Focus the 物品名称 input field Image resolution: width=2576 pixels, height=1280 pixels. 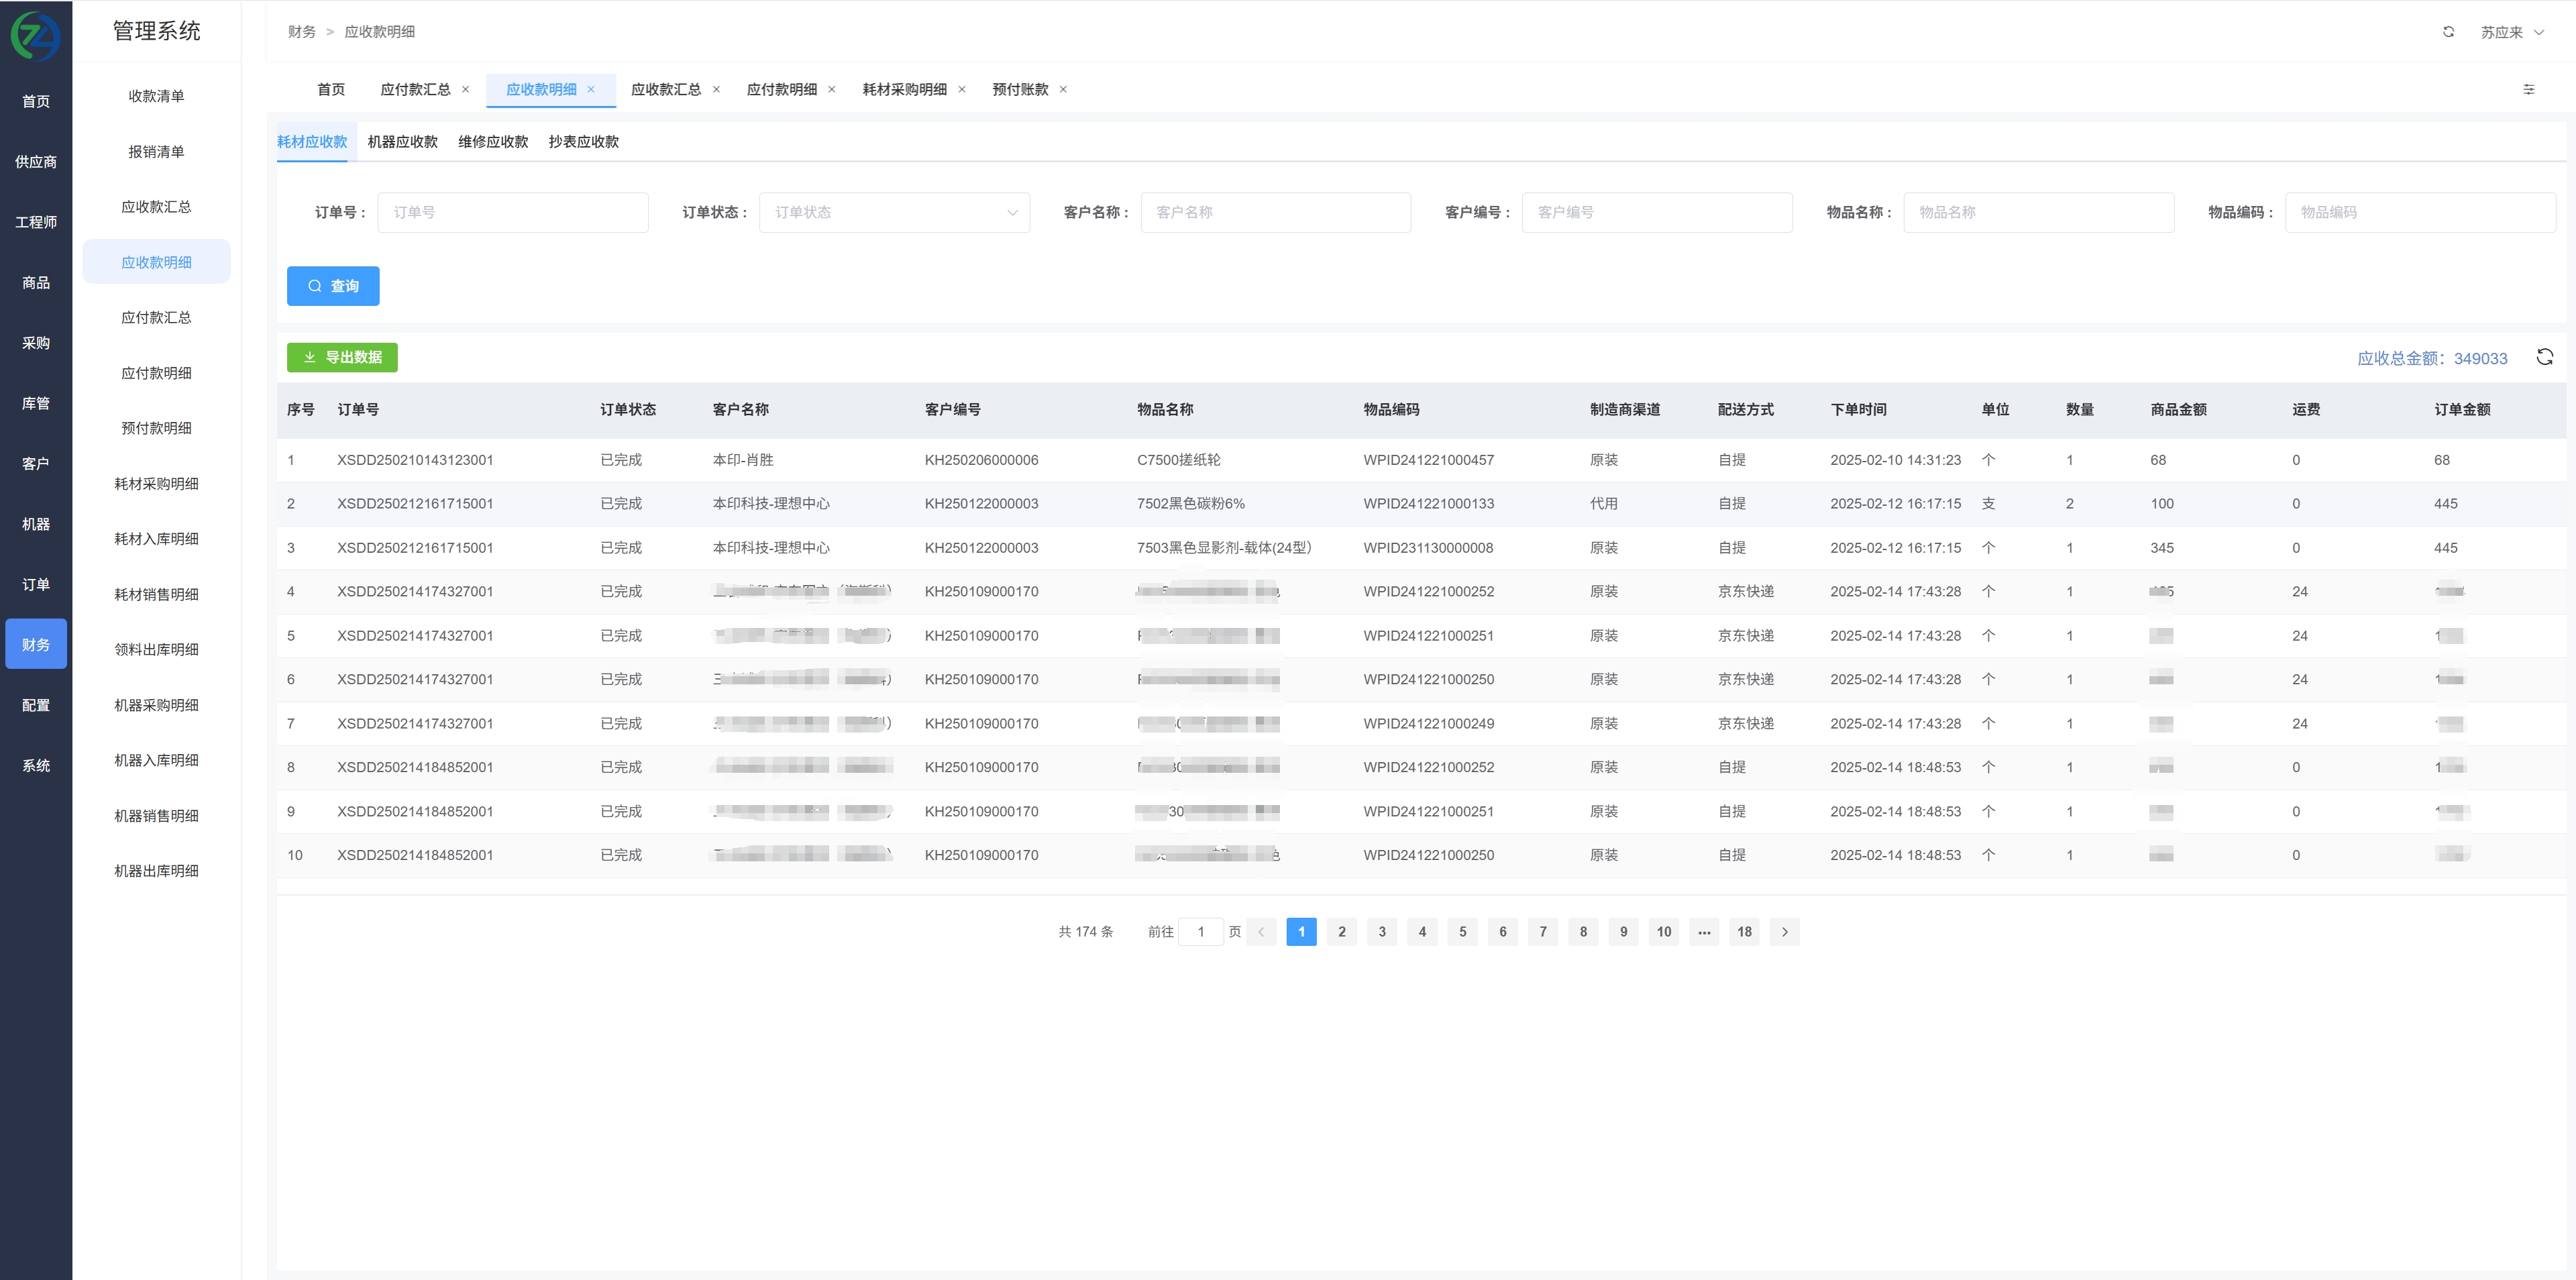(2039, 212)
